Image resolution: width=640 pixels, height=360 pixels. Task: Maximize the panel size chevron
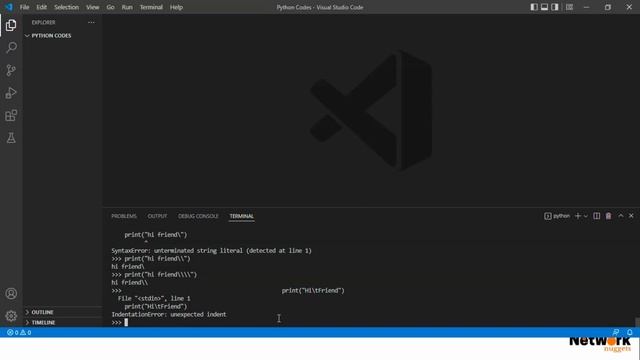[x=621, y=216]
